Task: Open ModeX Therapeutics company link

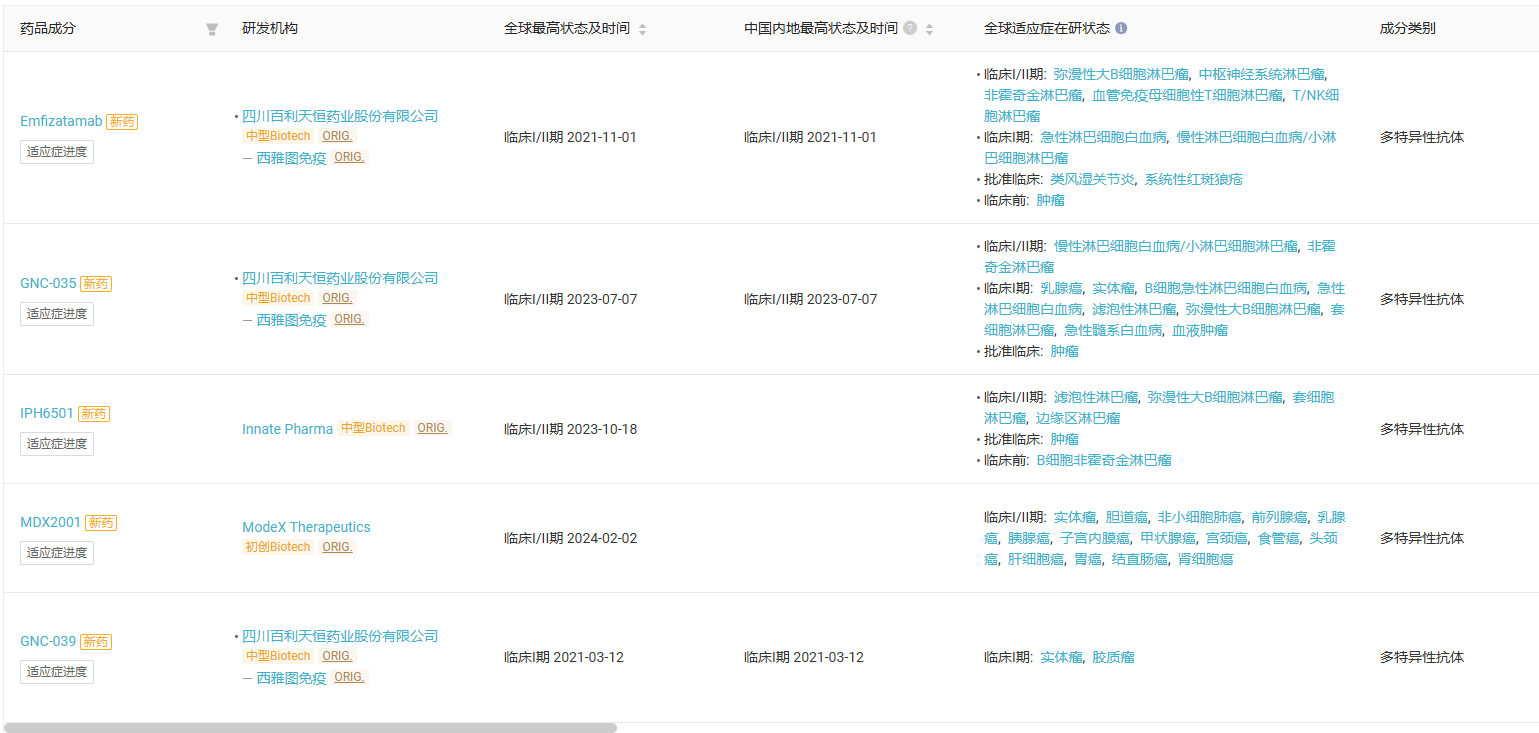Action: 306,527
